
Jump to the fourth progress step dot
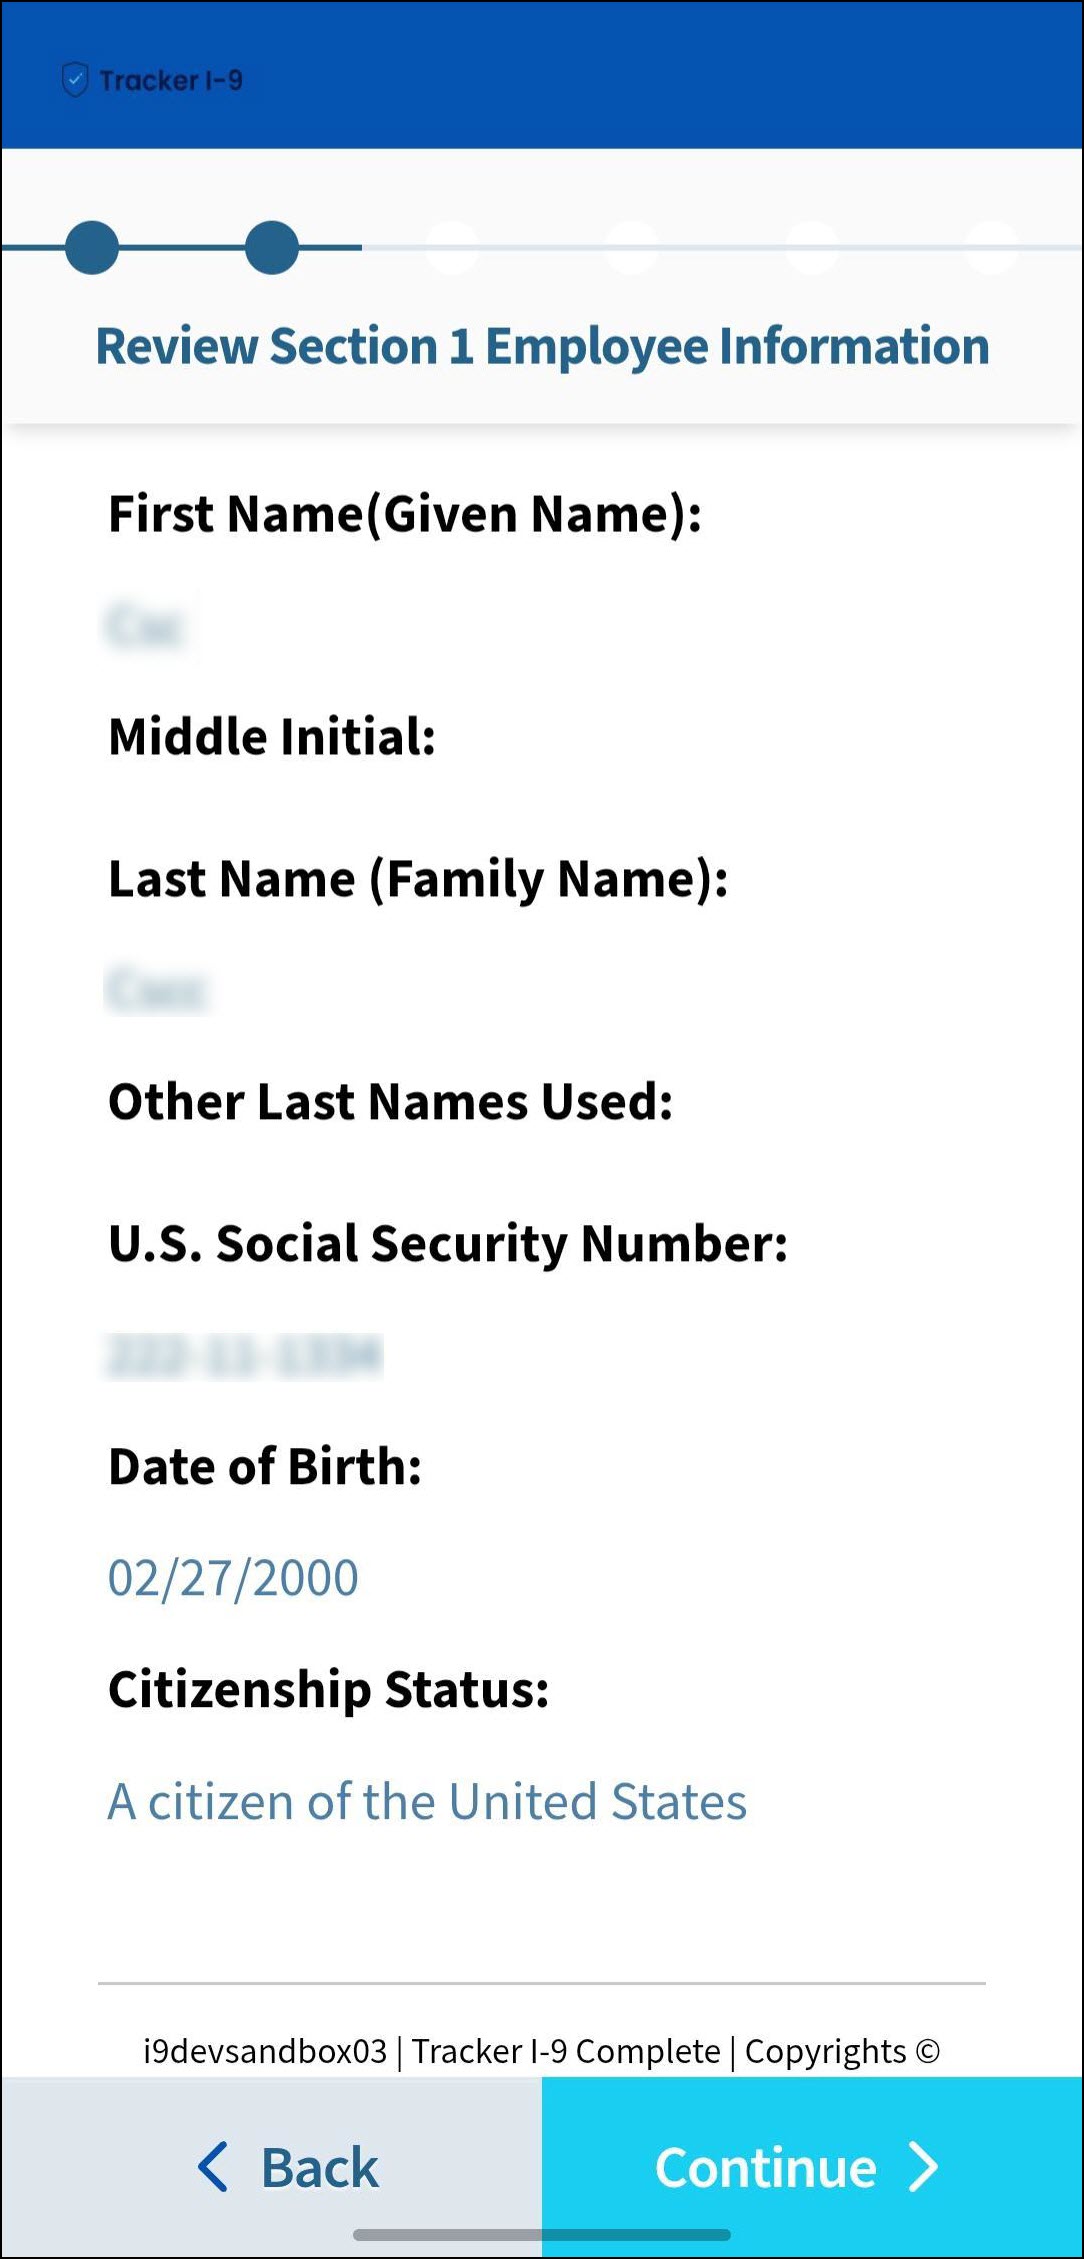pyautogui.click(x=632, y=247)
